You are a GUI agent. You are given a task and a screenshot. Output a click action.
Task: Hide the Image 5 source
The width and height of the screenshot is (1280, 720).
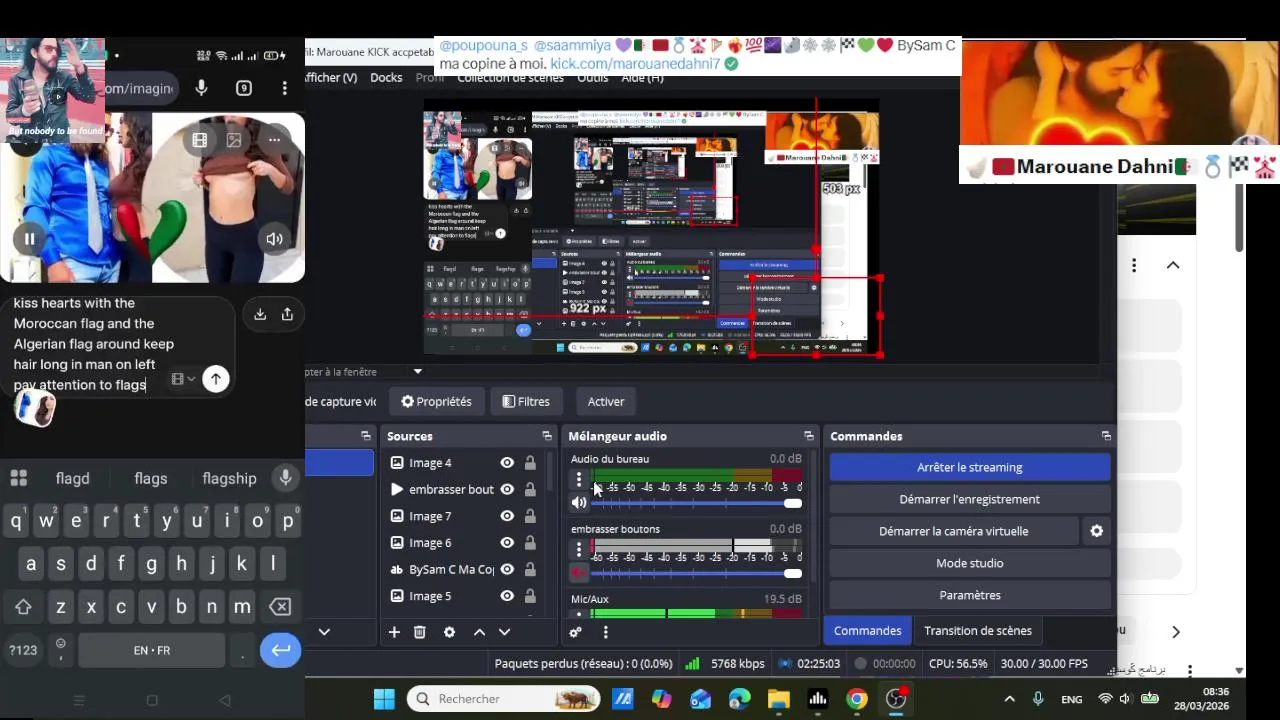pos(507,596)
